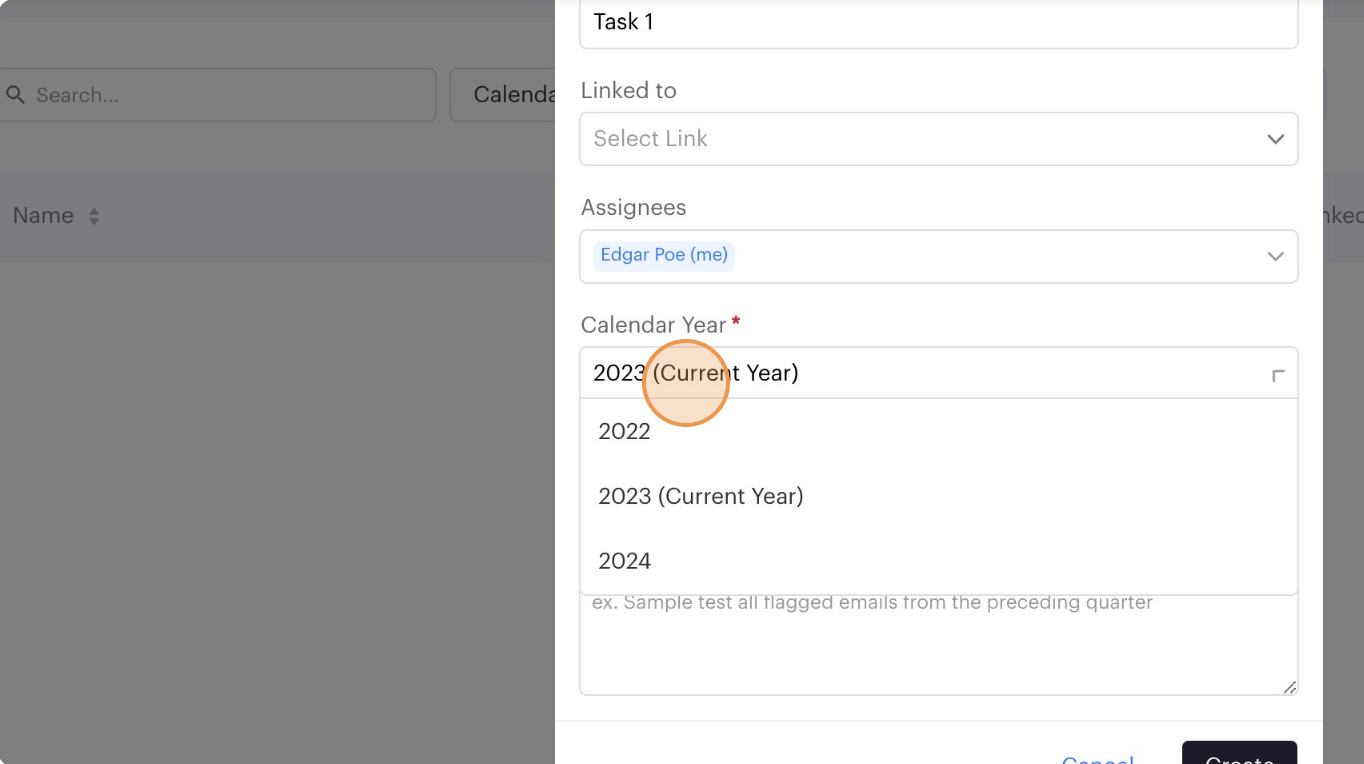
Task: Select 2022 from the year list
Action: coord(625,431)
